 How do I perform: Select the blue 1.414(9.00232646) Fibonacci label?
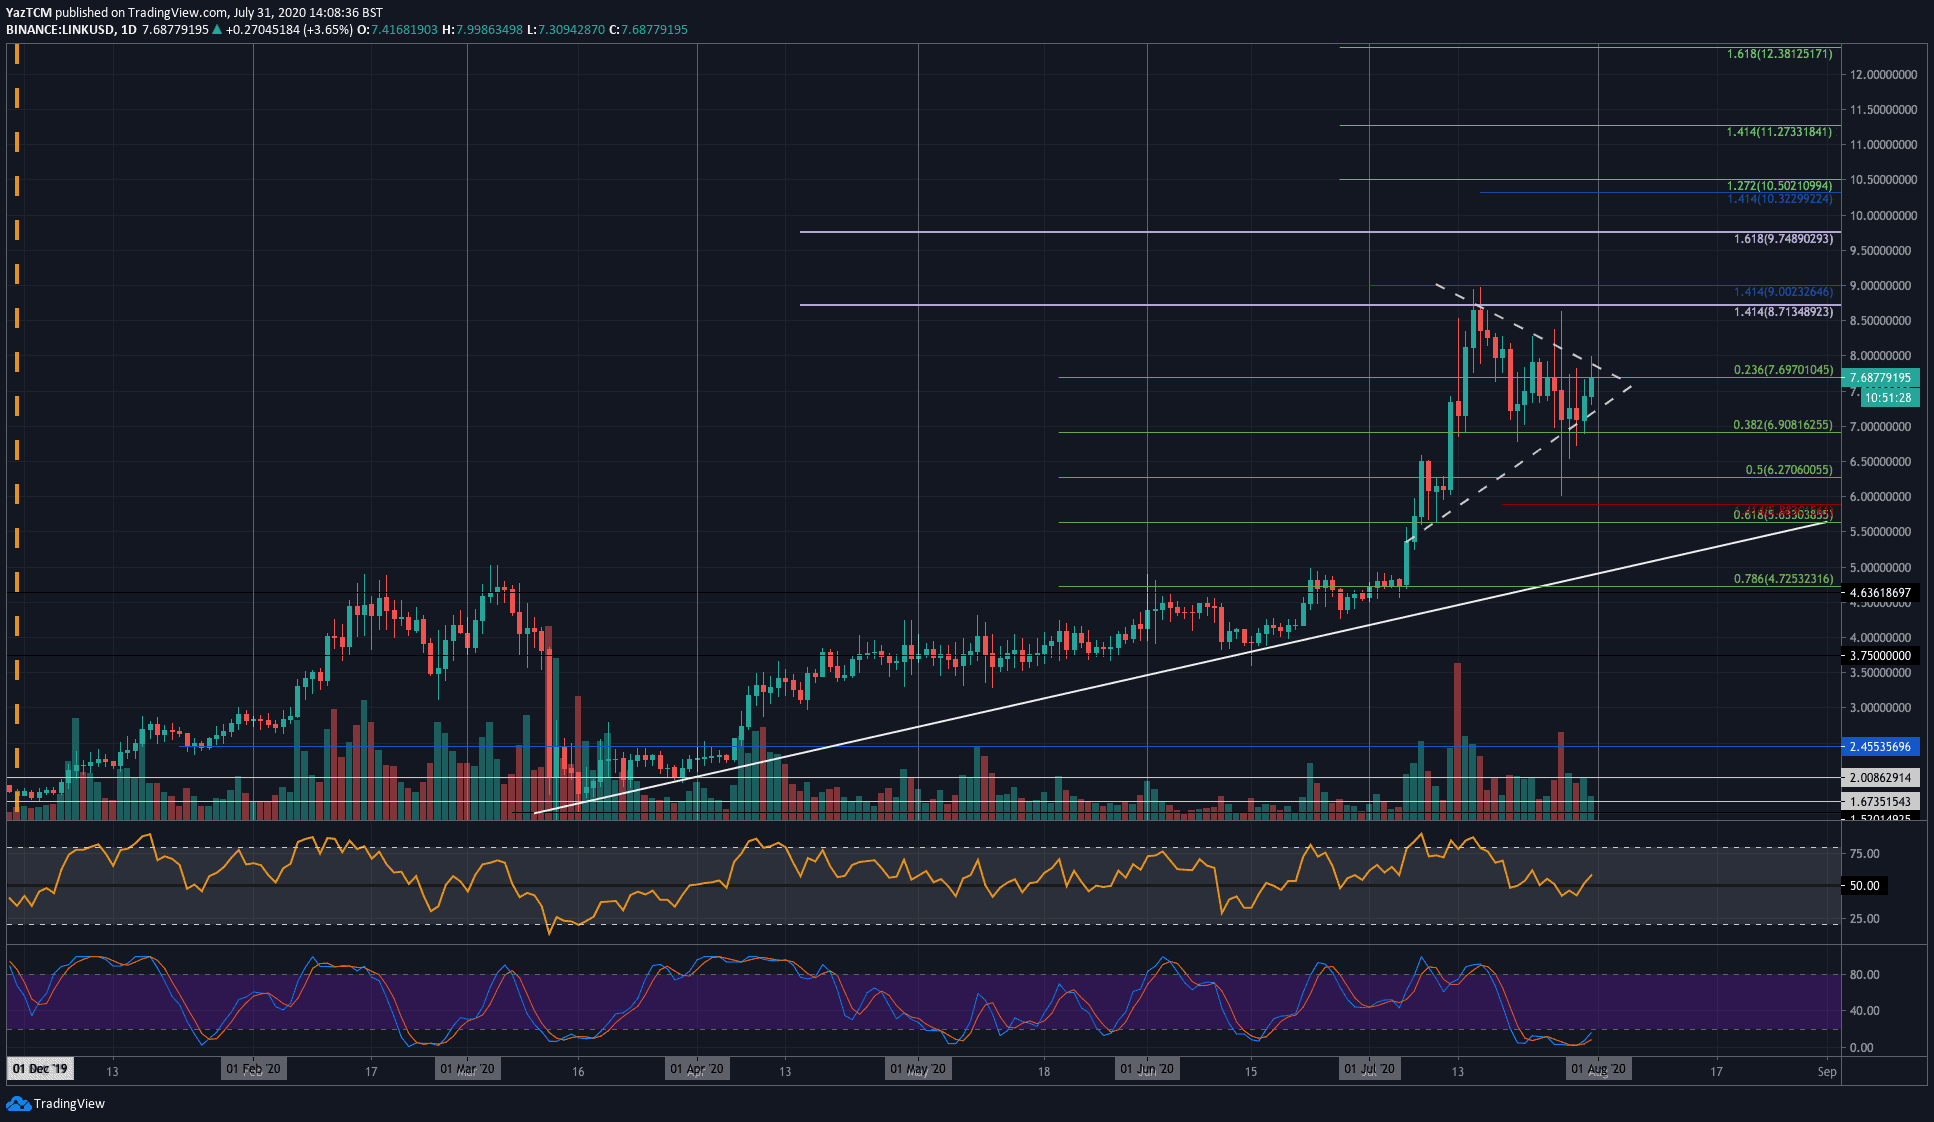click(1783, 292)
